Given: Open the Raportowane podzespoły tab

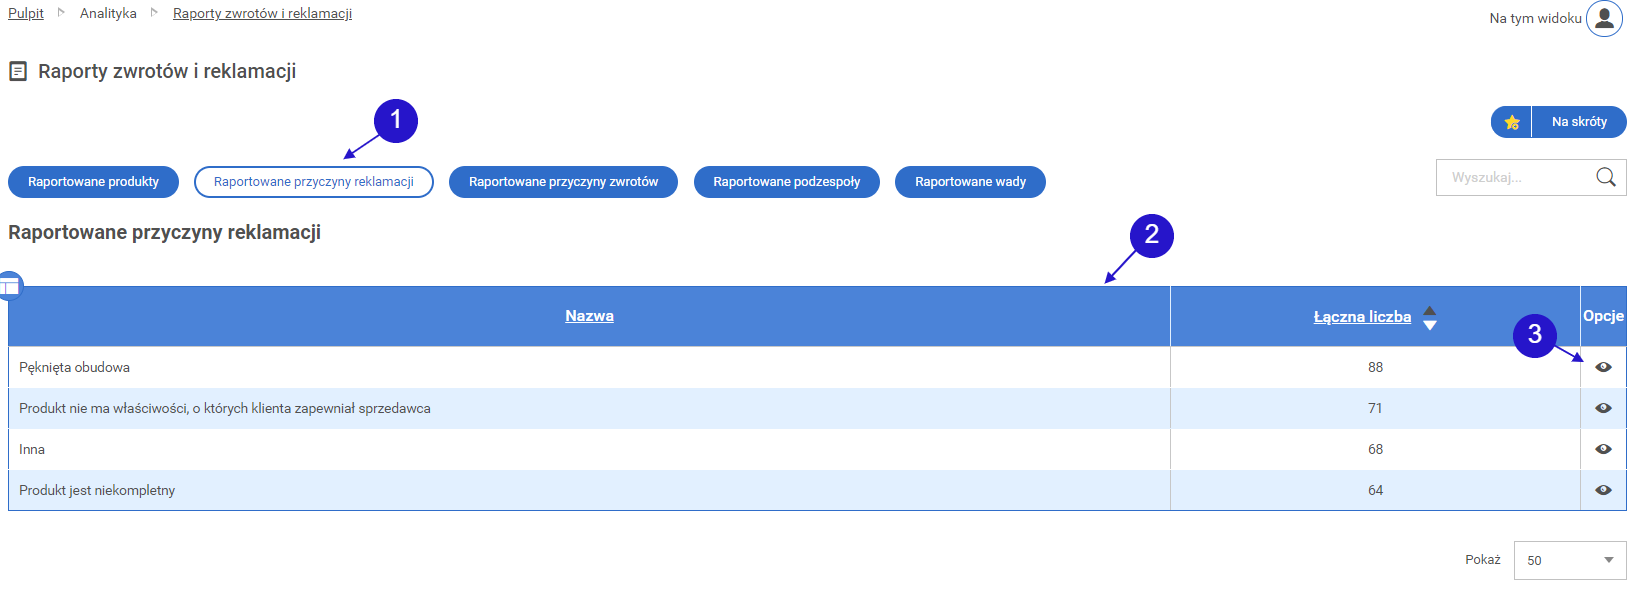Looking at the screenshot, I should [786, 182].
